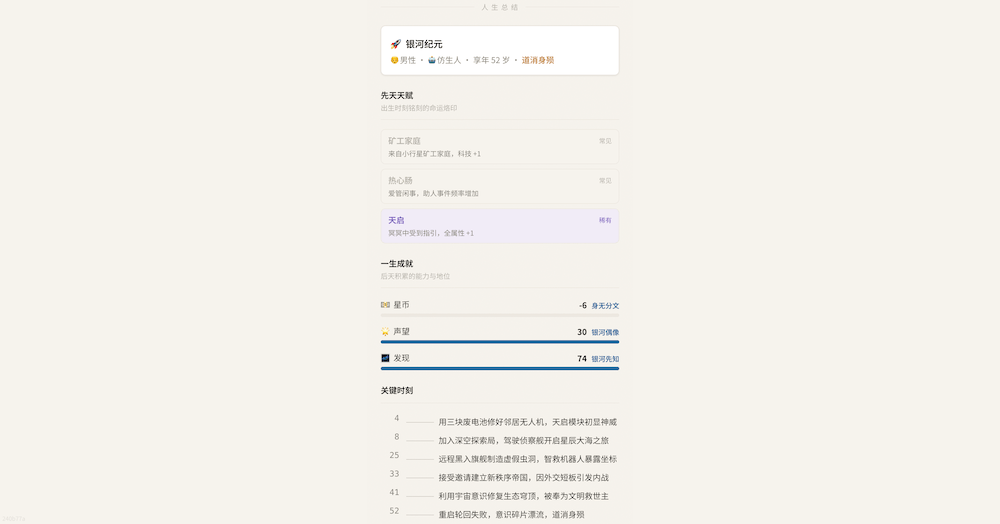
Task: Click the 银河先知 discovery title
Action: [605, 359]
